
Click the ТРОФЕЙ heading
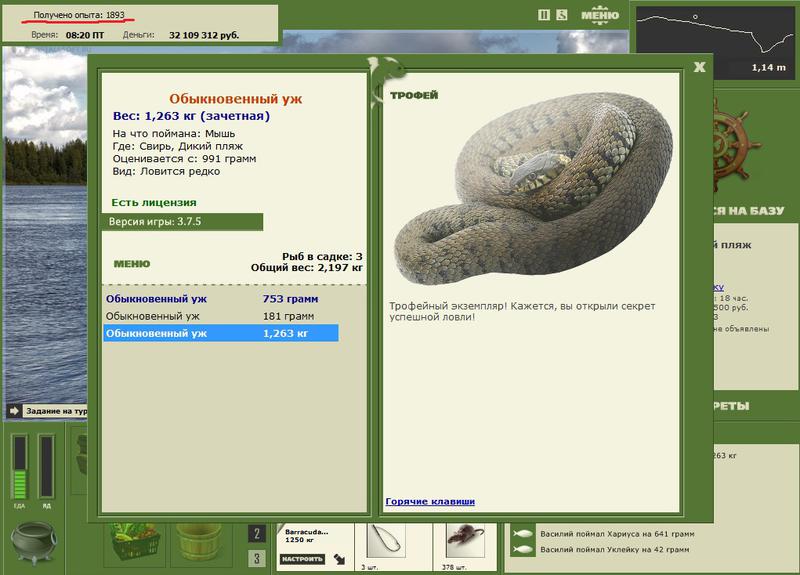(x=414, y=95)
